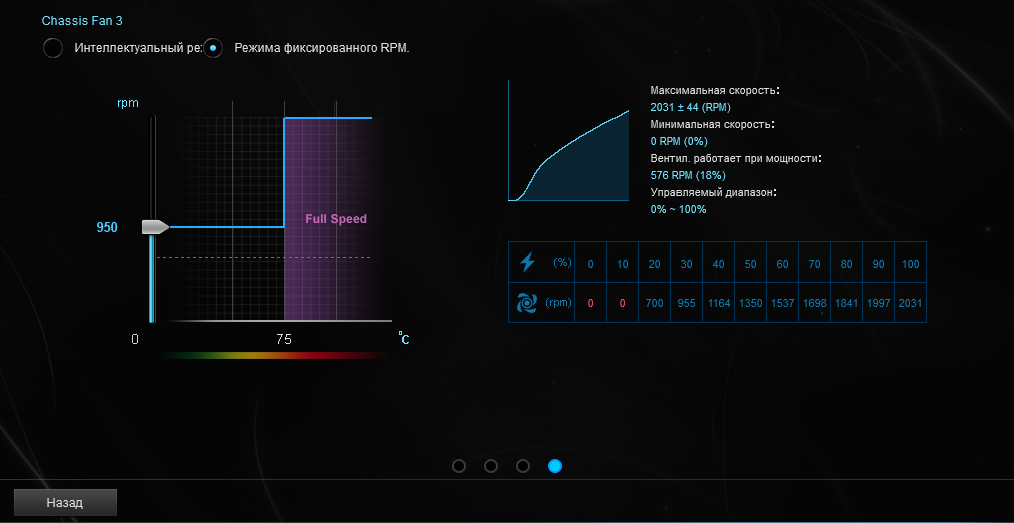Click the 0% ~ 100% range value
The height and width of the screenshot is (523, 1014).
pos(678,209)
